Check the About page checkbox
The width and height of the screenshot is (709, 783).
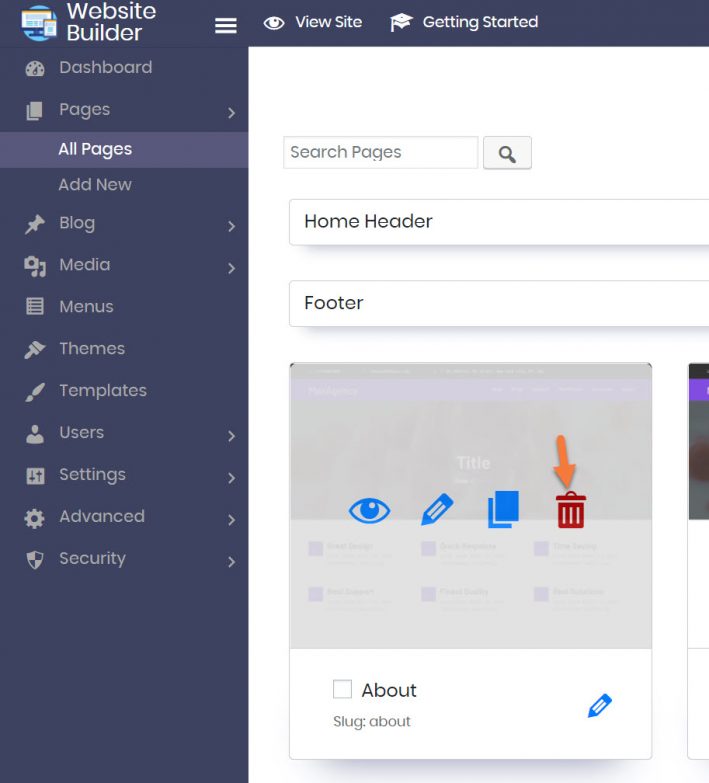(342, 689)
